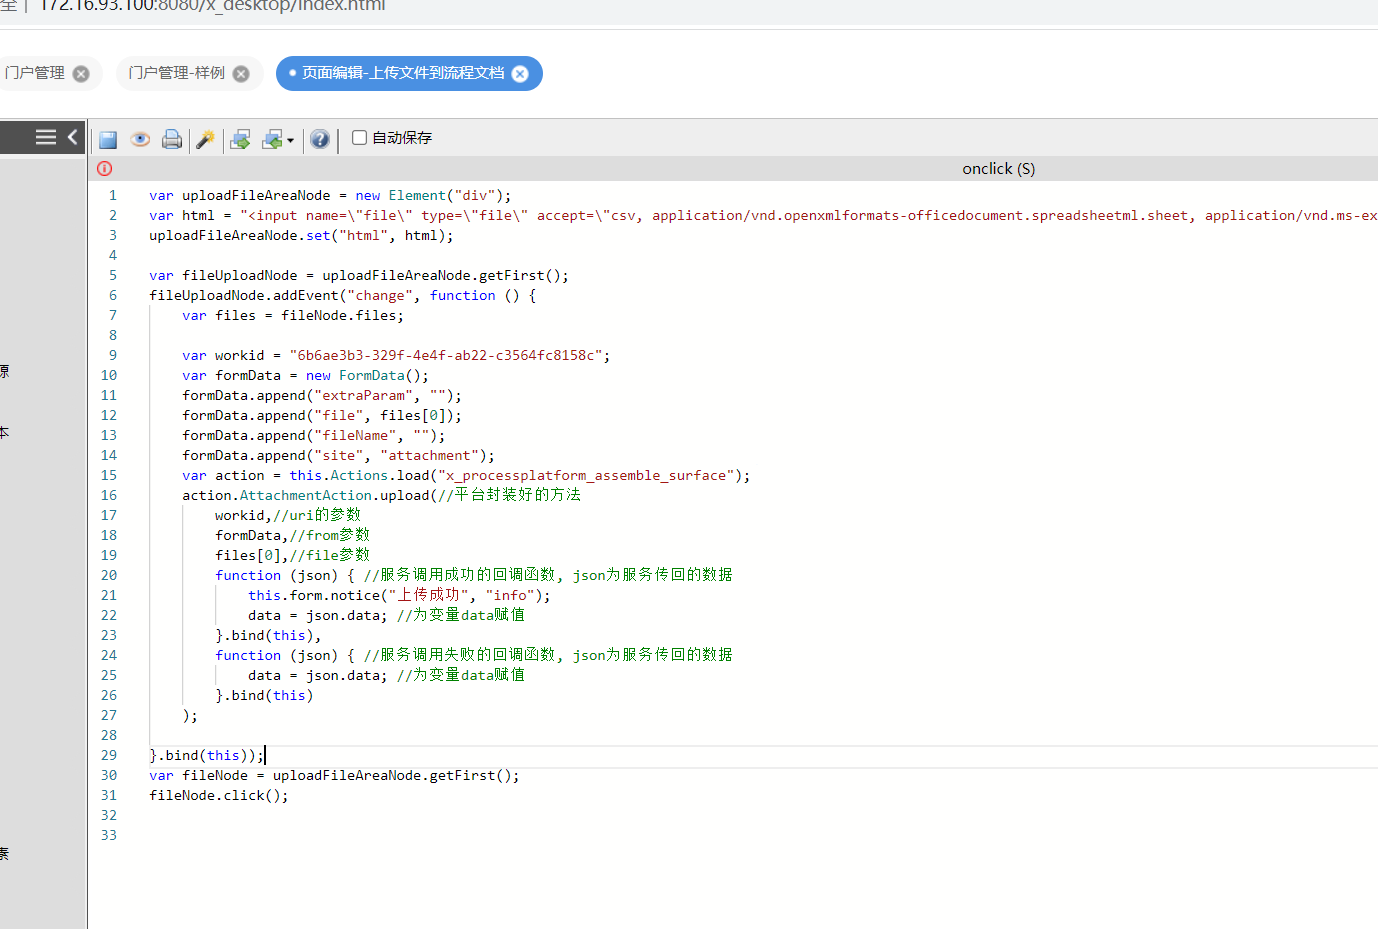The image size is (1378, 929).
Task: Click the export icon with green right arrow
Action: click(x=240, y=139)
